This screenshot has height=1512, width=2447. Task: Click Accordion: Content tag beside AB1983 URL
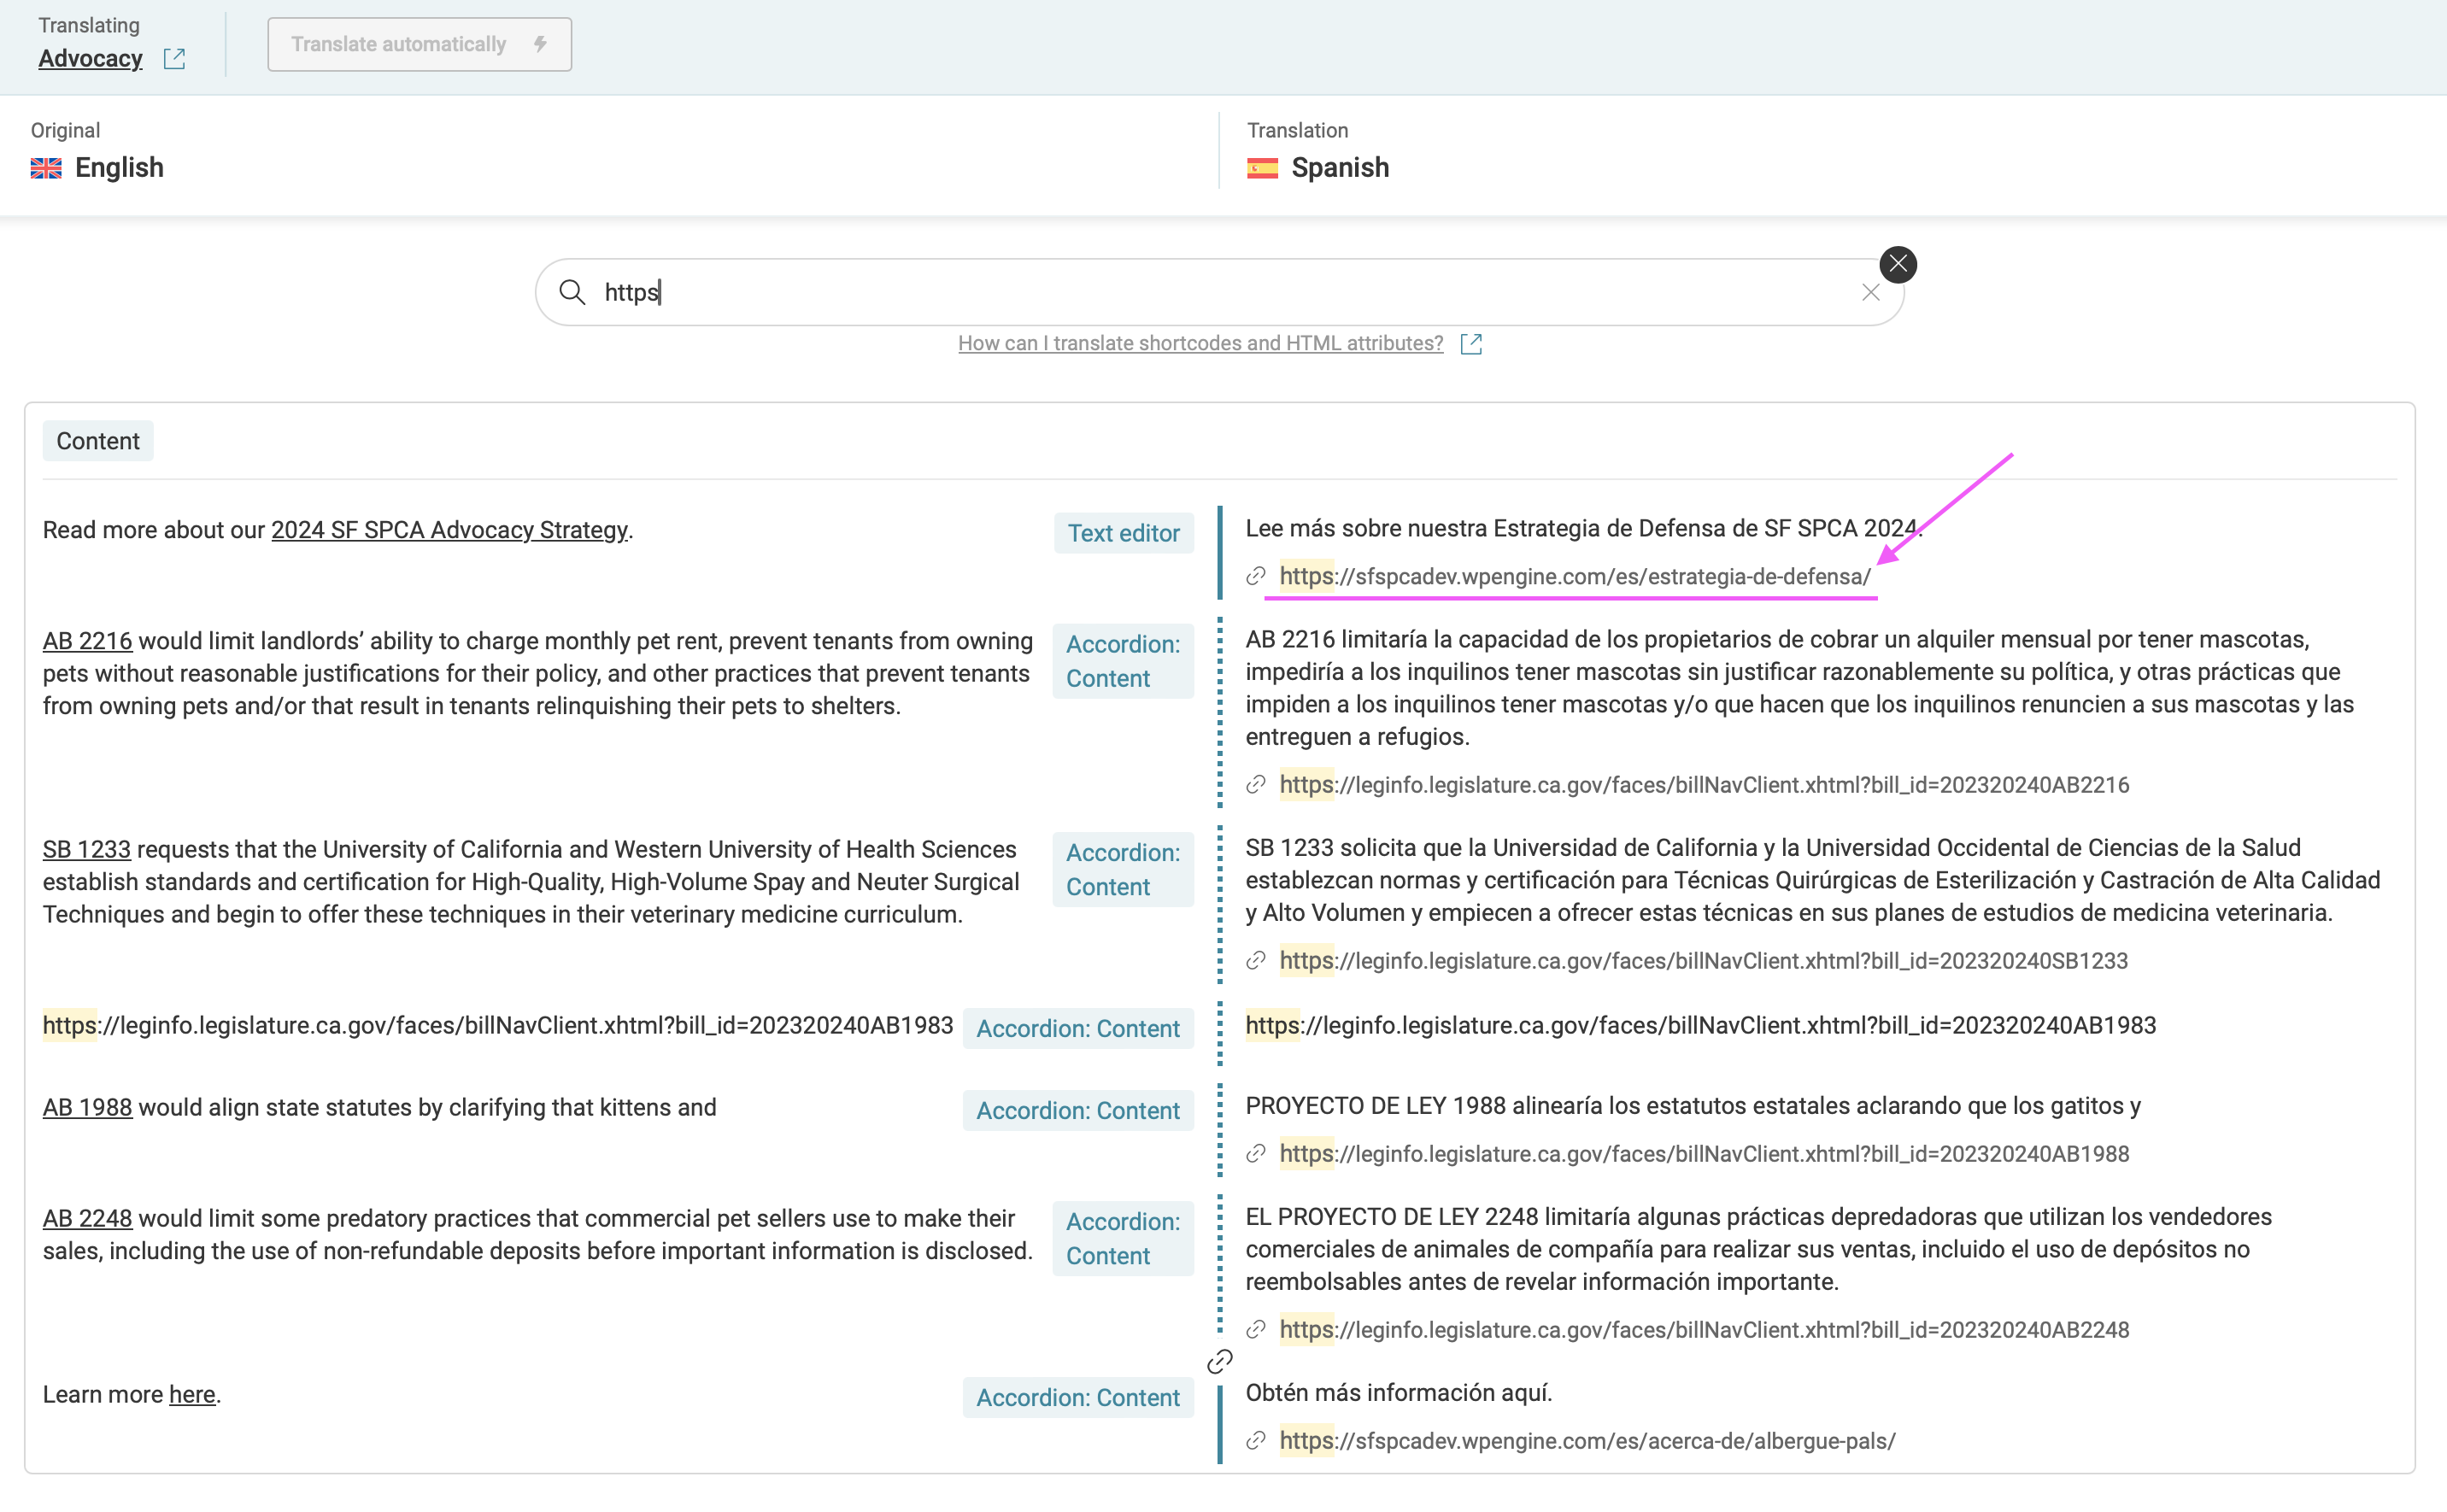pos(1078,1028)
